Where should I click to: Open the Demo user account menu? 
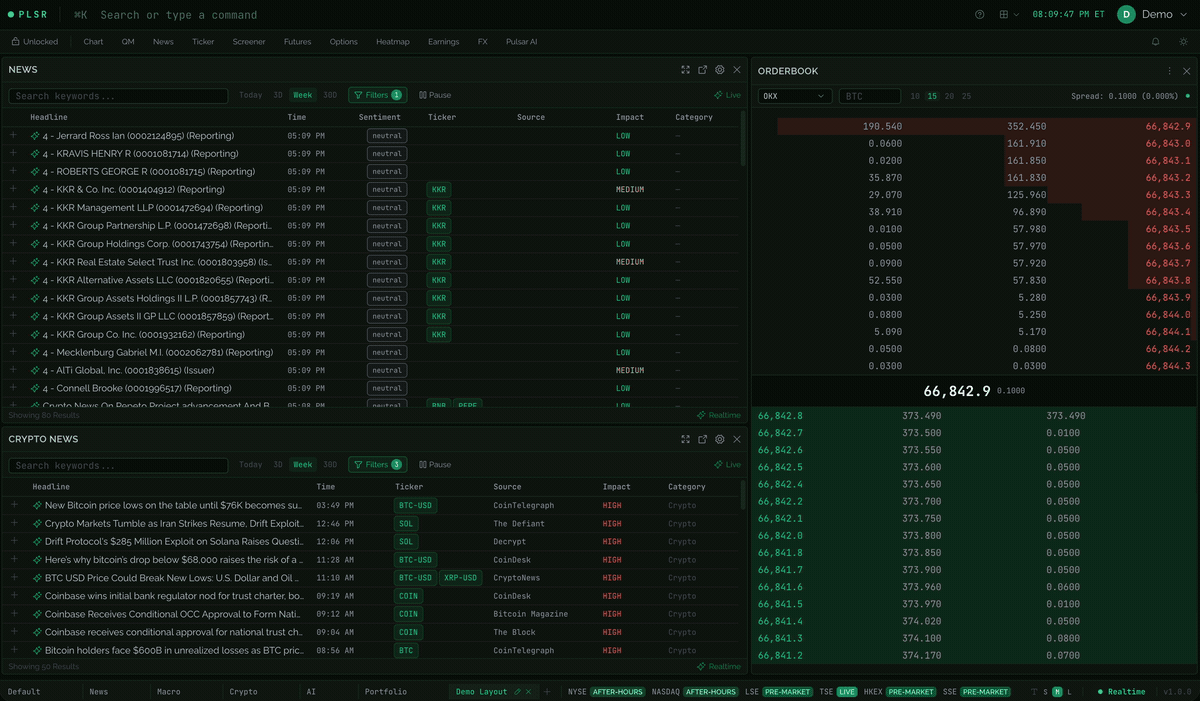point(1152,14)
